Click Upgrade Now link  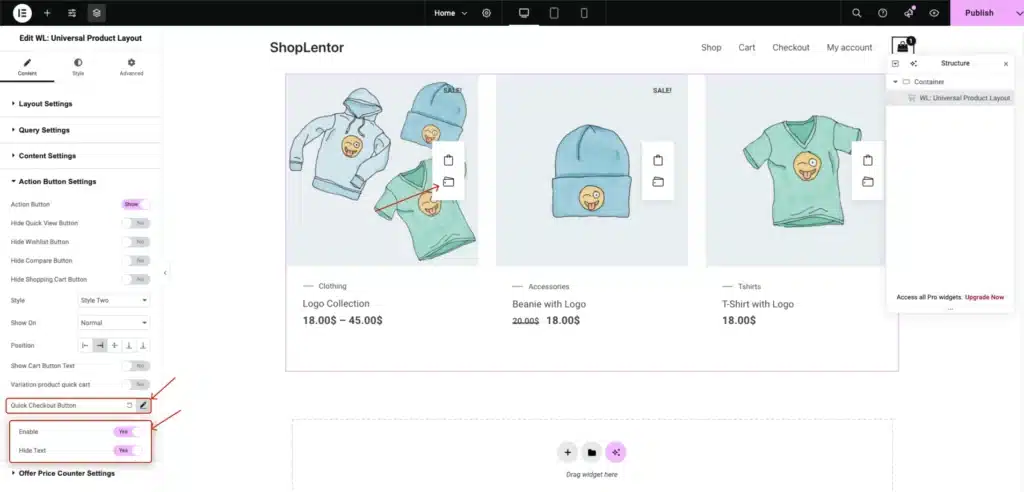984,297
